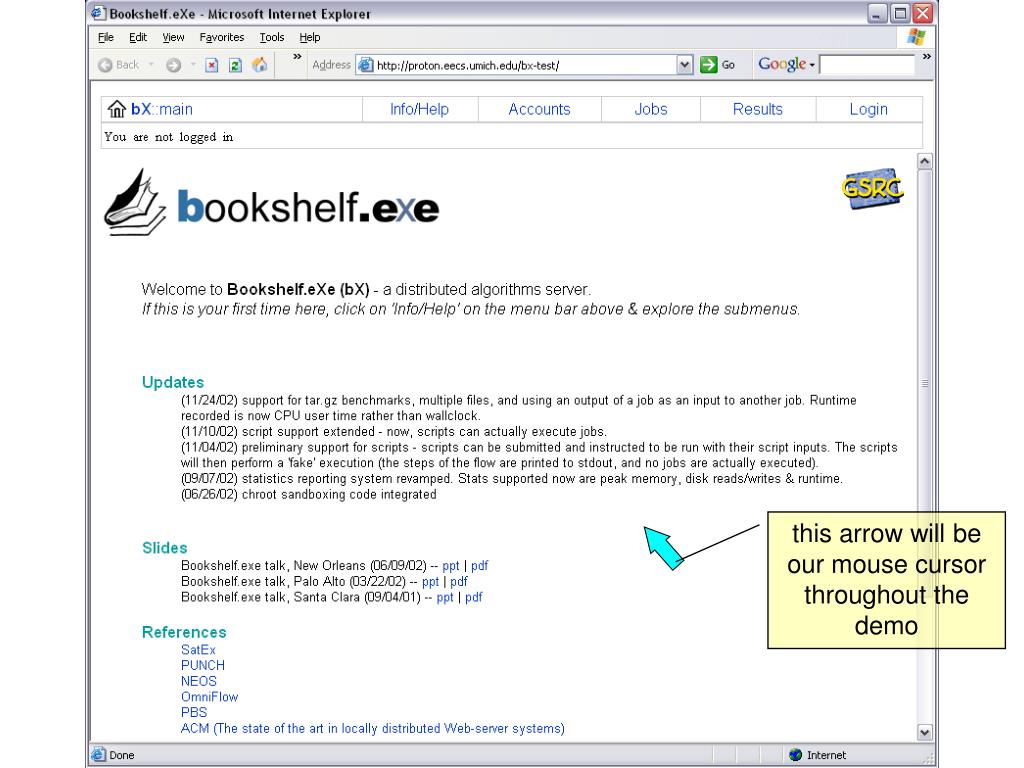Click the Google search input box
This screenshot has height=768, width=1024.
pyautogui.click(x=867, y=65)
